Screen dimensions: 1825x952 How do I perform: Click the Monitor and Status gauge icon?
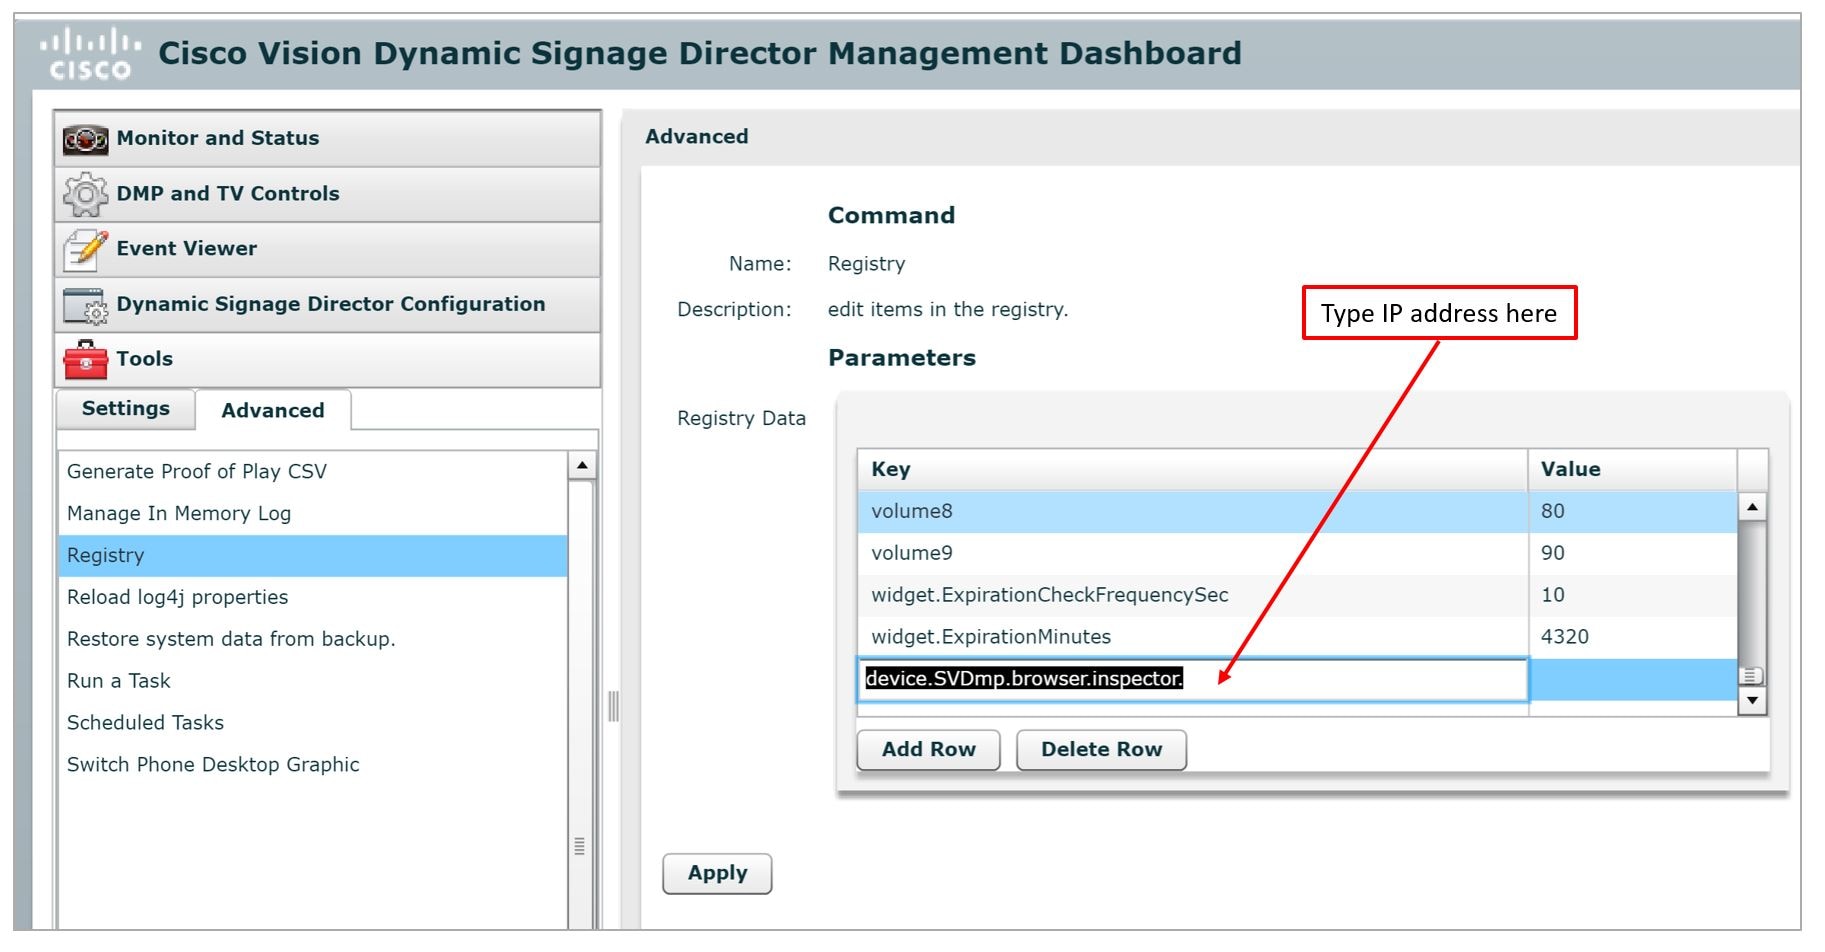coord(85,139)
